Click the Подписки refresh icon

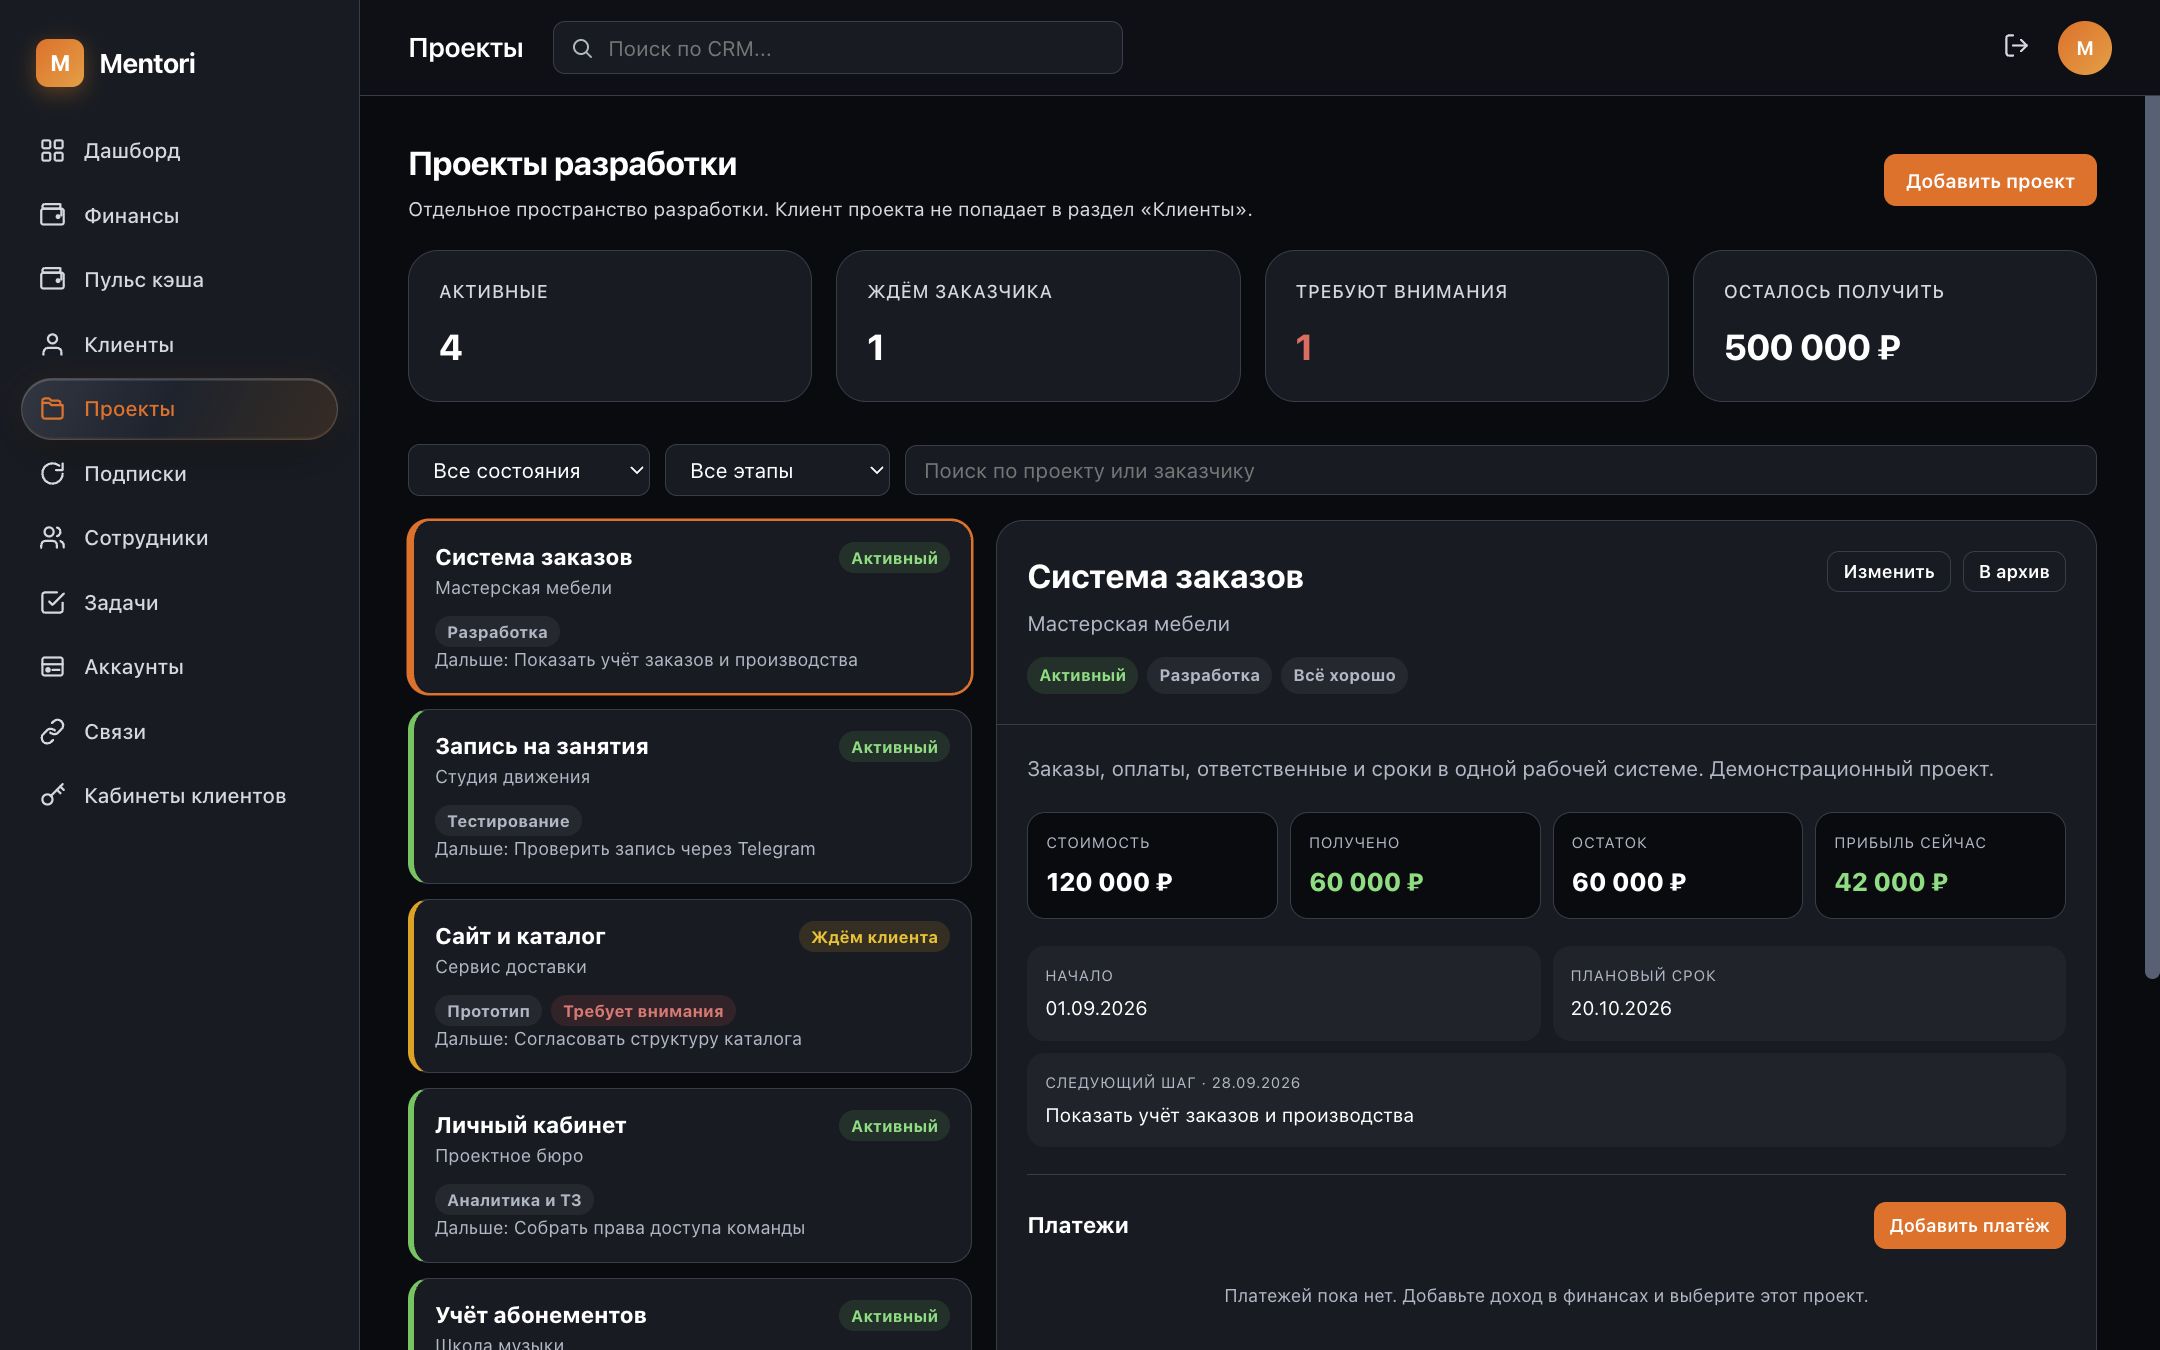tap(52, 473)
